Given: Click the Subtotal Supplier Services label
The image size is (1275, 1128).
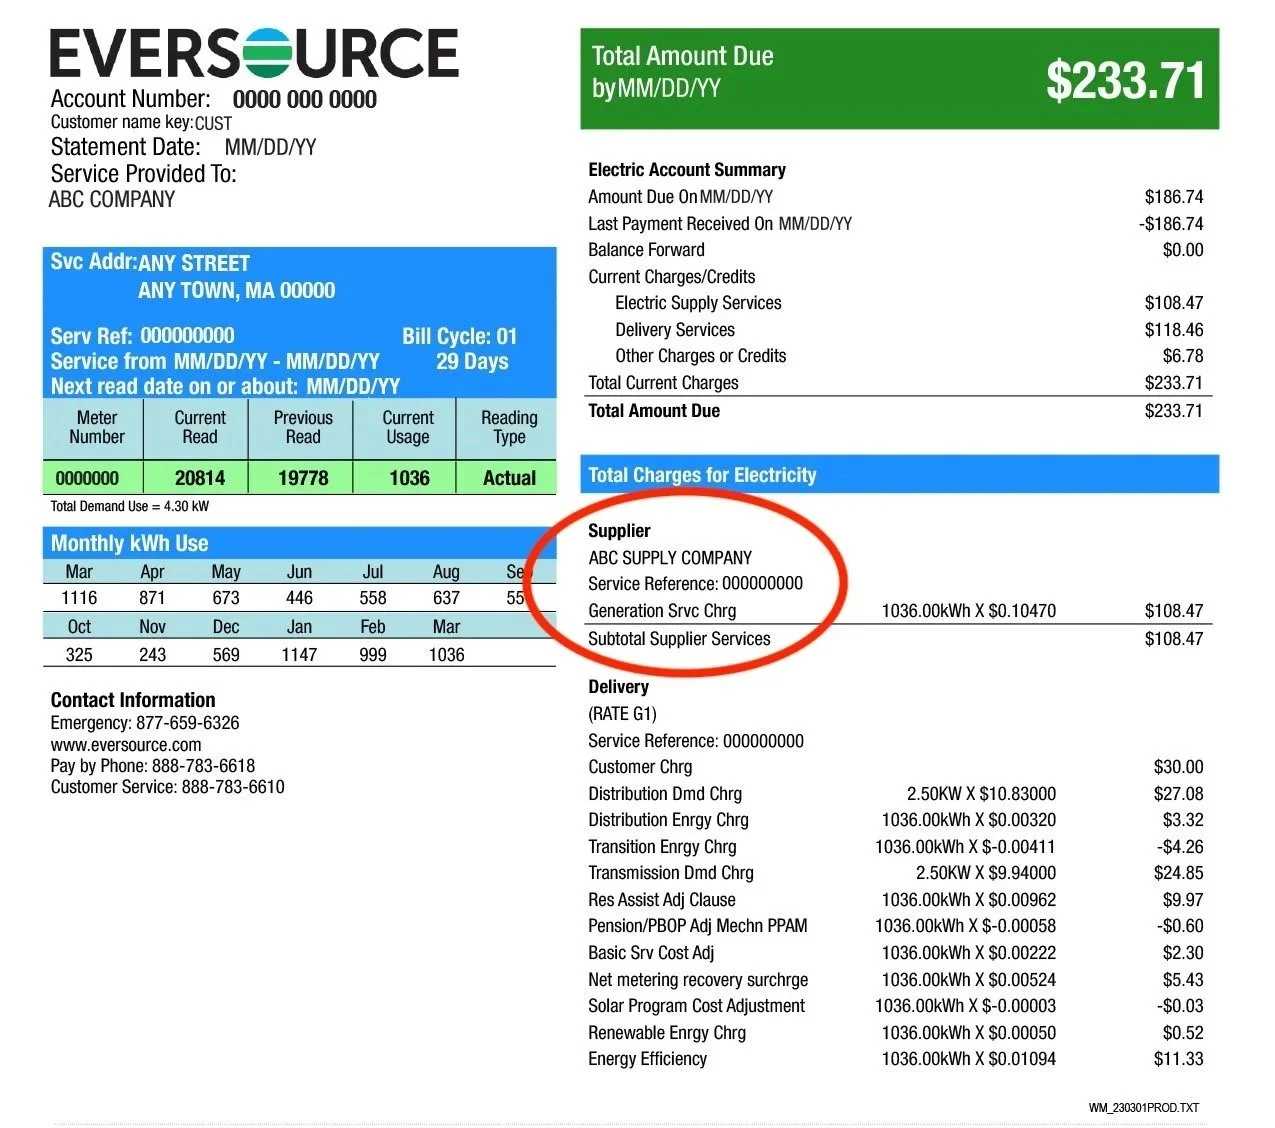Looking at the screenshot, I should (x=679, y=639).
